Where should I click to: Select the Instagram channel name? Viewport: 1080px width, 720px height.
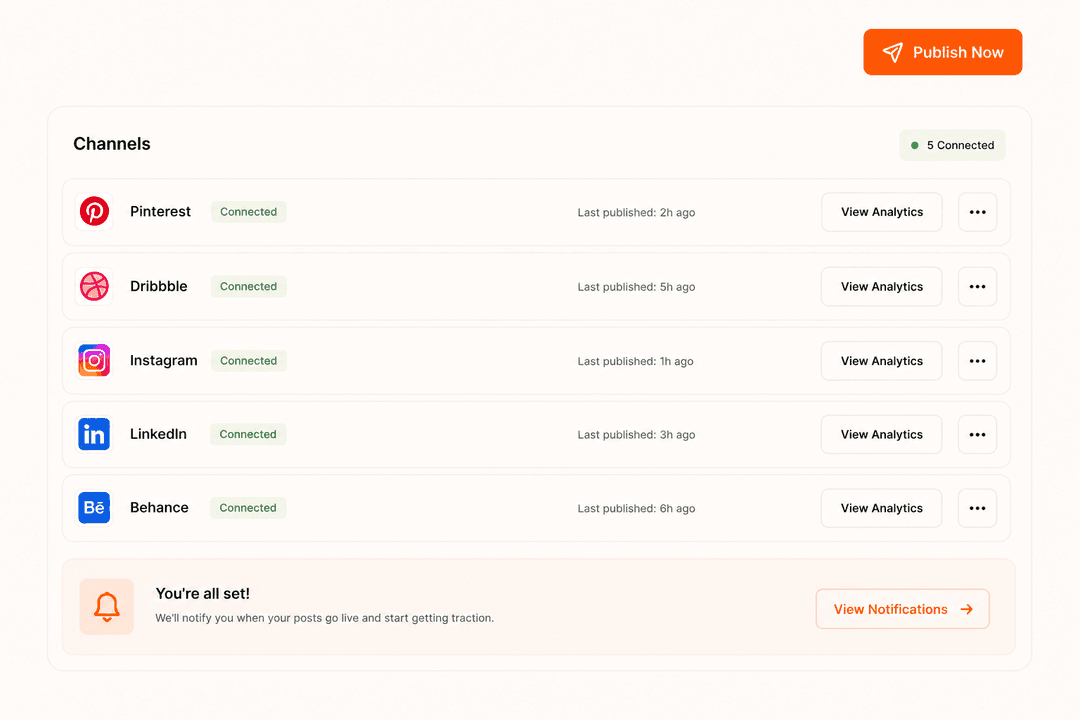[x=163, y=360]
